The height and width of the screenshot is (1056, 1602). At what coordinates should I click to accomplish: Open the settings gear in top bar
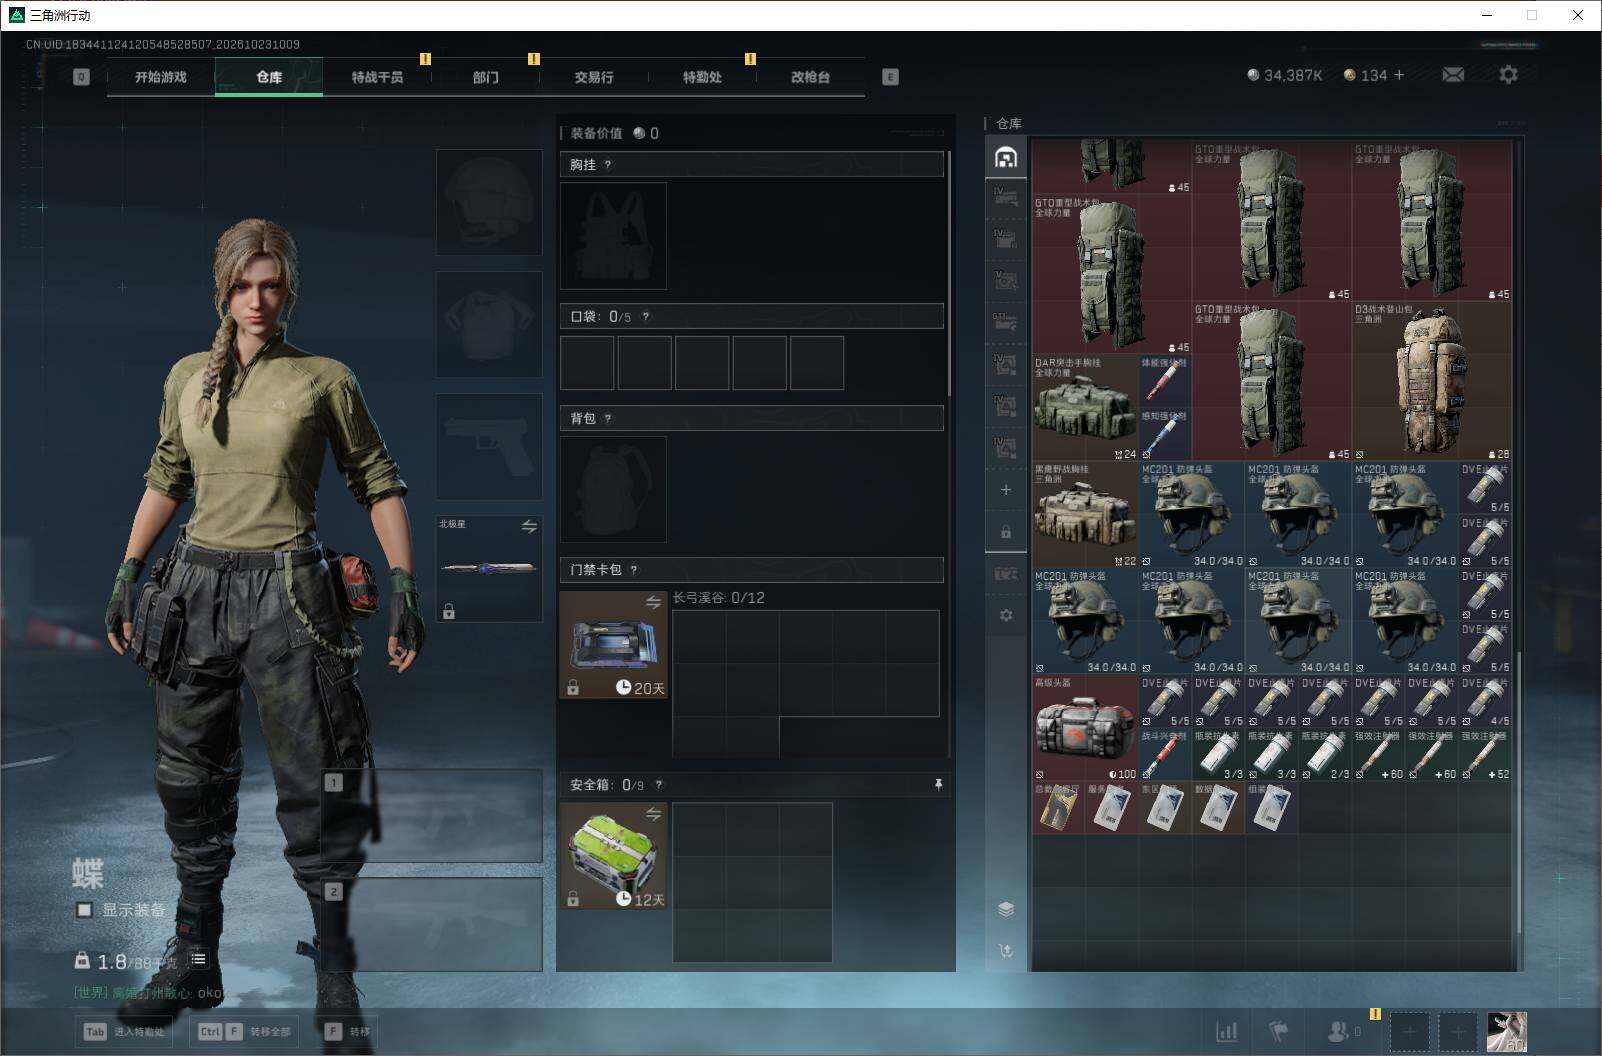(1508, 75)
